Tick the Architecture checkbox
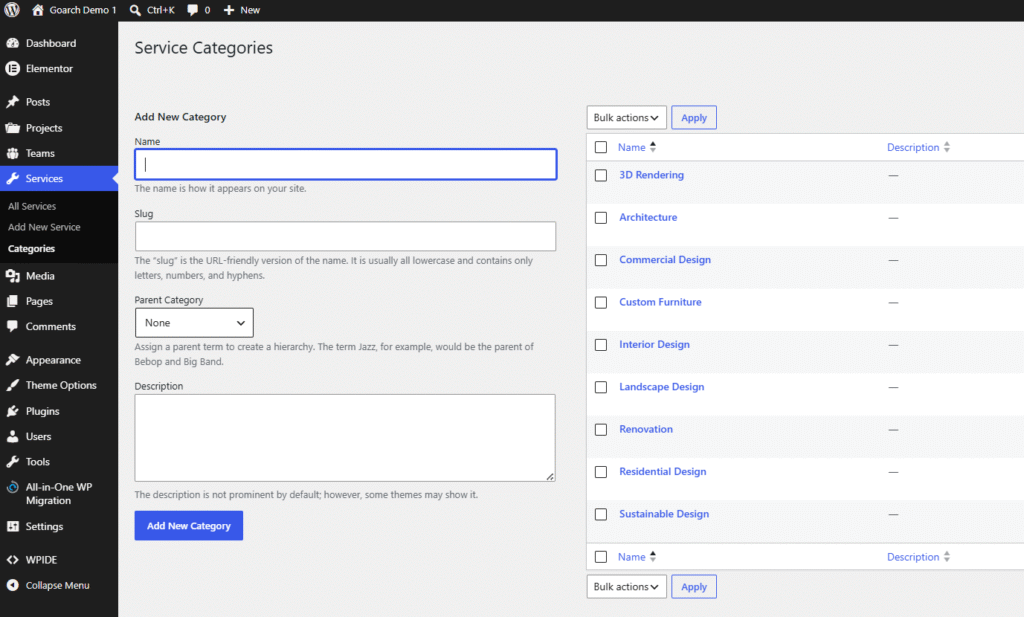The width and height of the screenshot is (1024, 617). pos(601,218)
